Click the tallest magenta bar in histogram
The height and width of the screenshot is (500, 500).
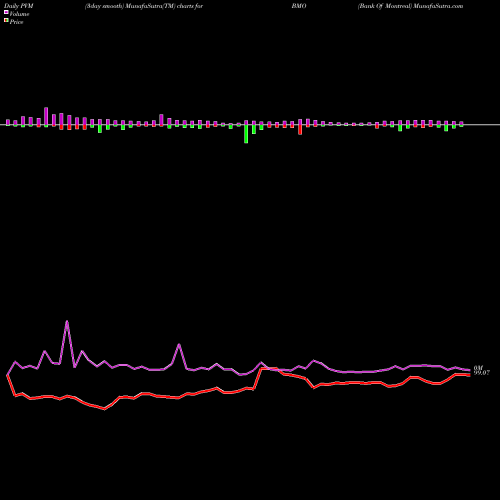[46, 116]
